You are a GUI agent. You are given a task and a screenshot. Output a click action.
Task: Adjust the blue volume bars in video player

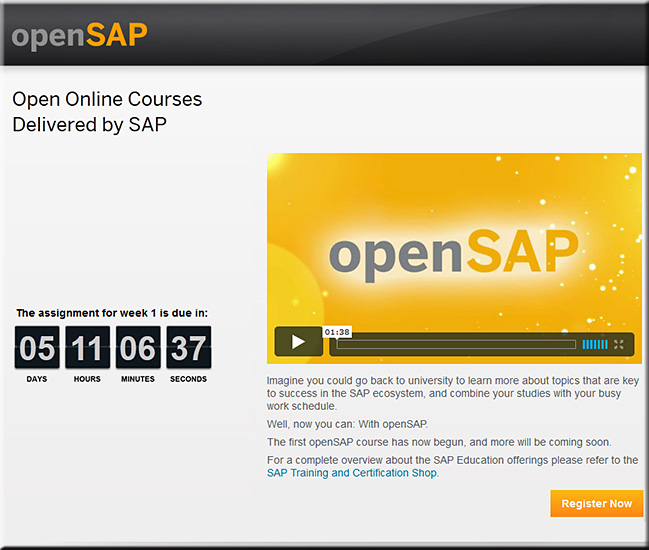point(595,344)
